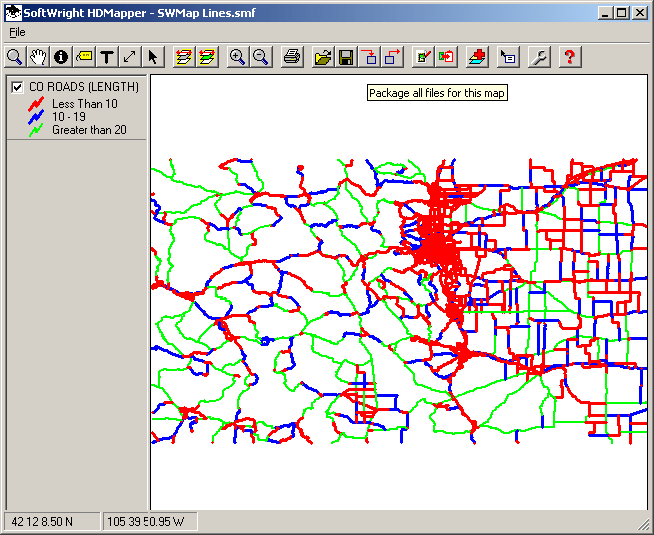This screenshot has height=535, width=654.
Task: Add a layer with red plus icon
Action: click(477, 57)
